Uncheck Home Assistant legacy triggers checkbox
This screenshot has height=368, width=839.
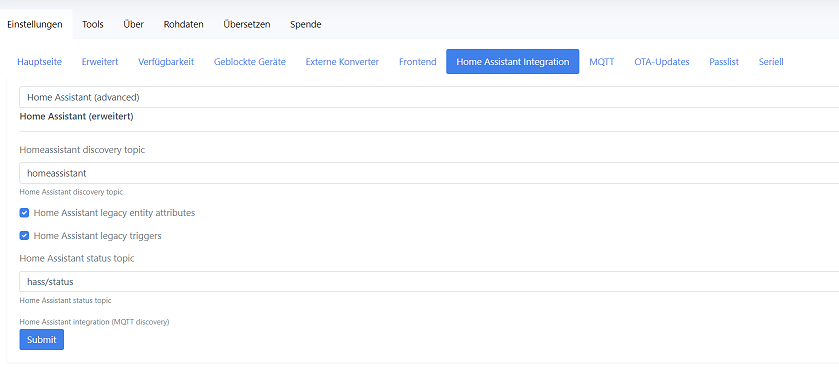(x=24, y=236)
